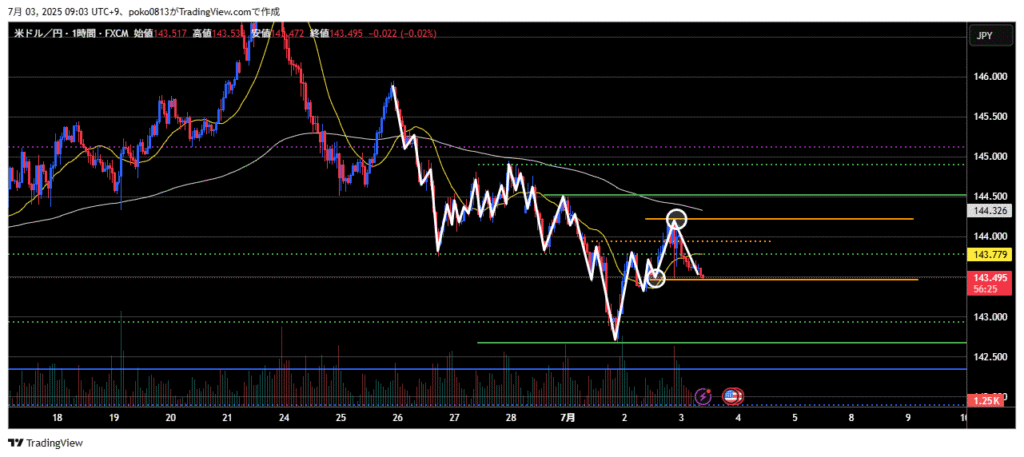
Task: Open the US flag economic event marker
Action: point(732,397)
